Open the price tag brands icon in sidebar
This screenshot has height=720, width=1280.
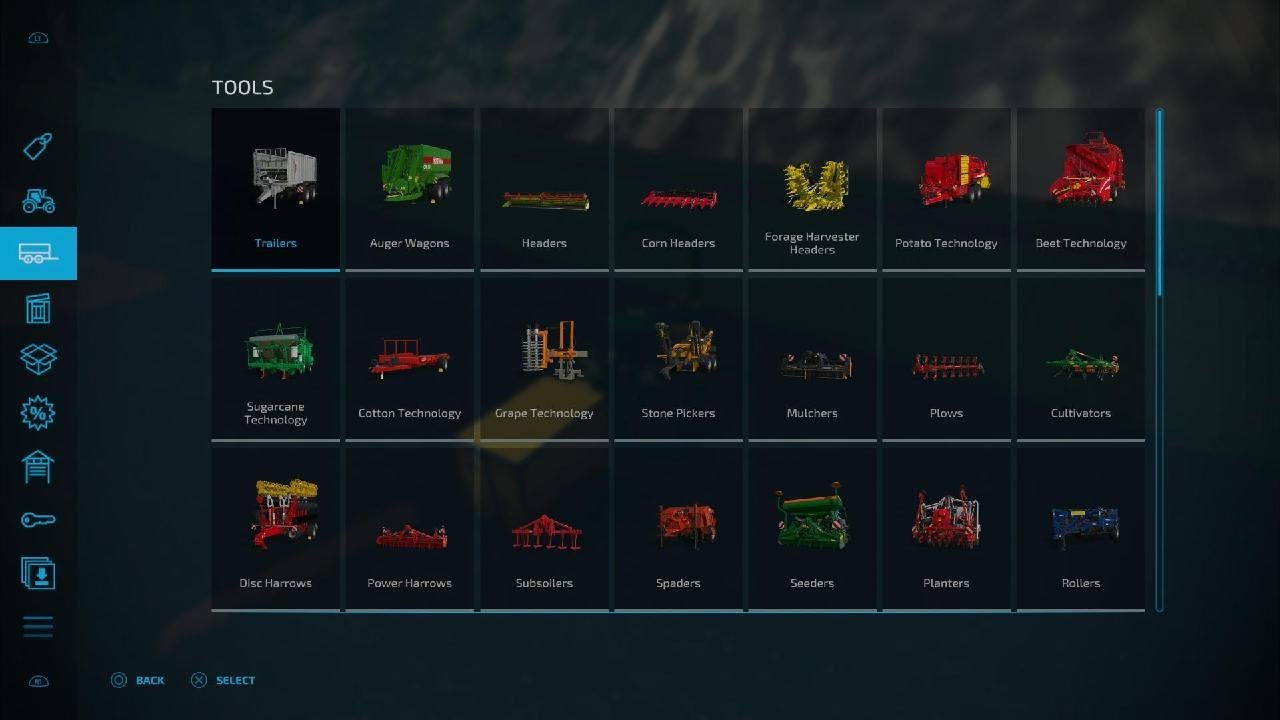(38, 147)
